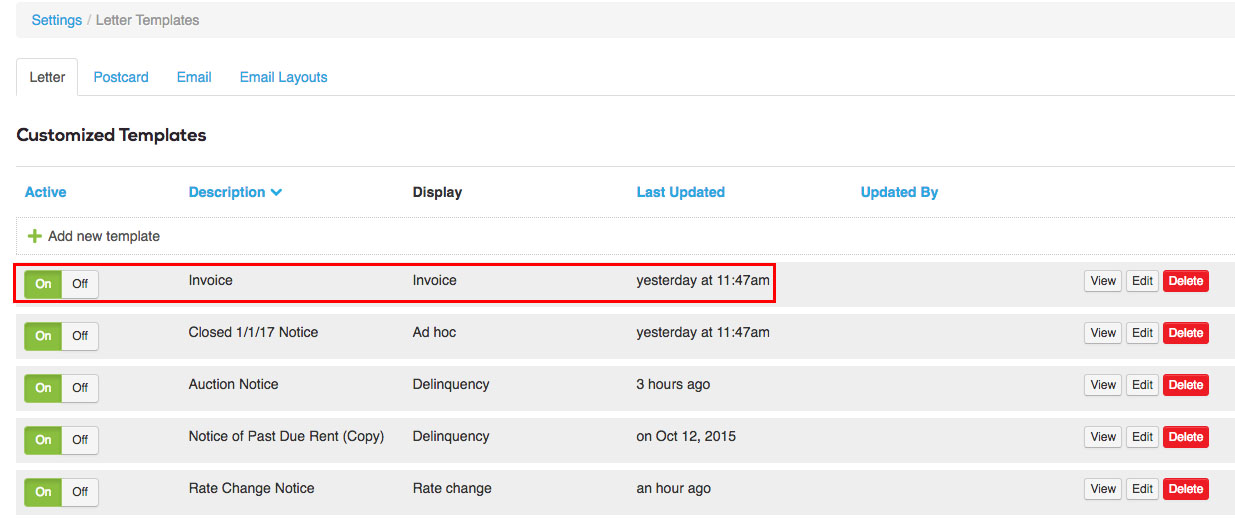This screenshot has width=1235, height=519.
Task: Toggle off the Rate Change Notice template
Action: point(80,492)
